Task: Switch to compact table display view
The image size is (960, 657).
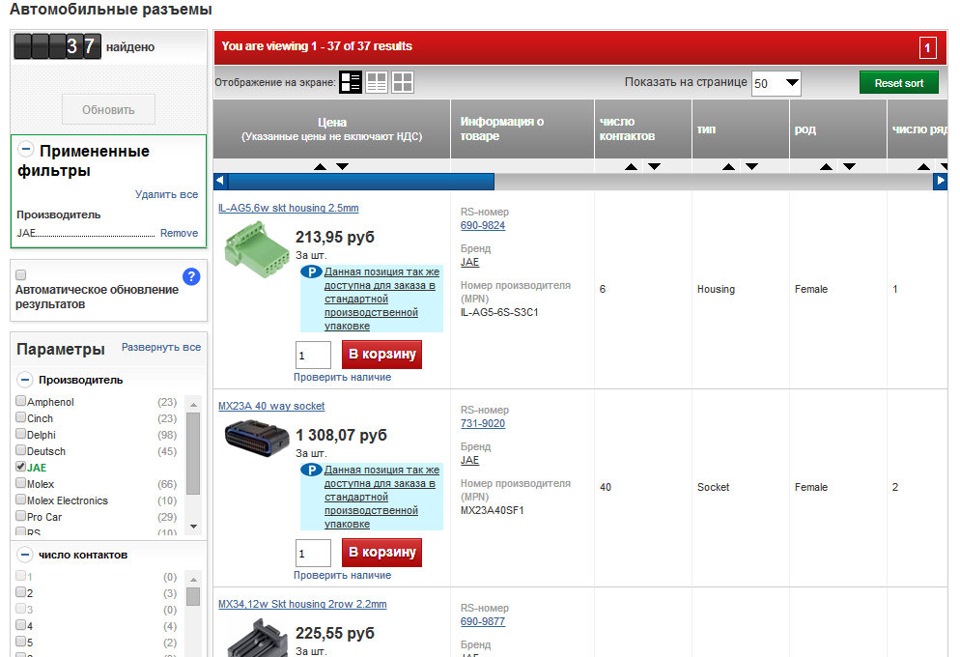Action: click(x=376, y=82)
